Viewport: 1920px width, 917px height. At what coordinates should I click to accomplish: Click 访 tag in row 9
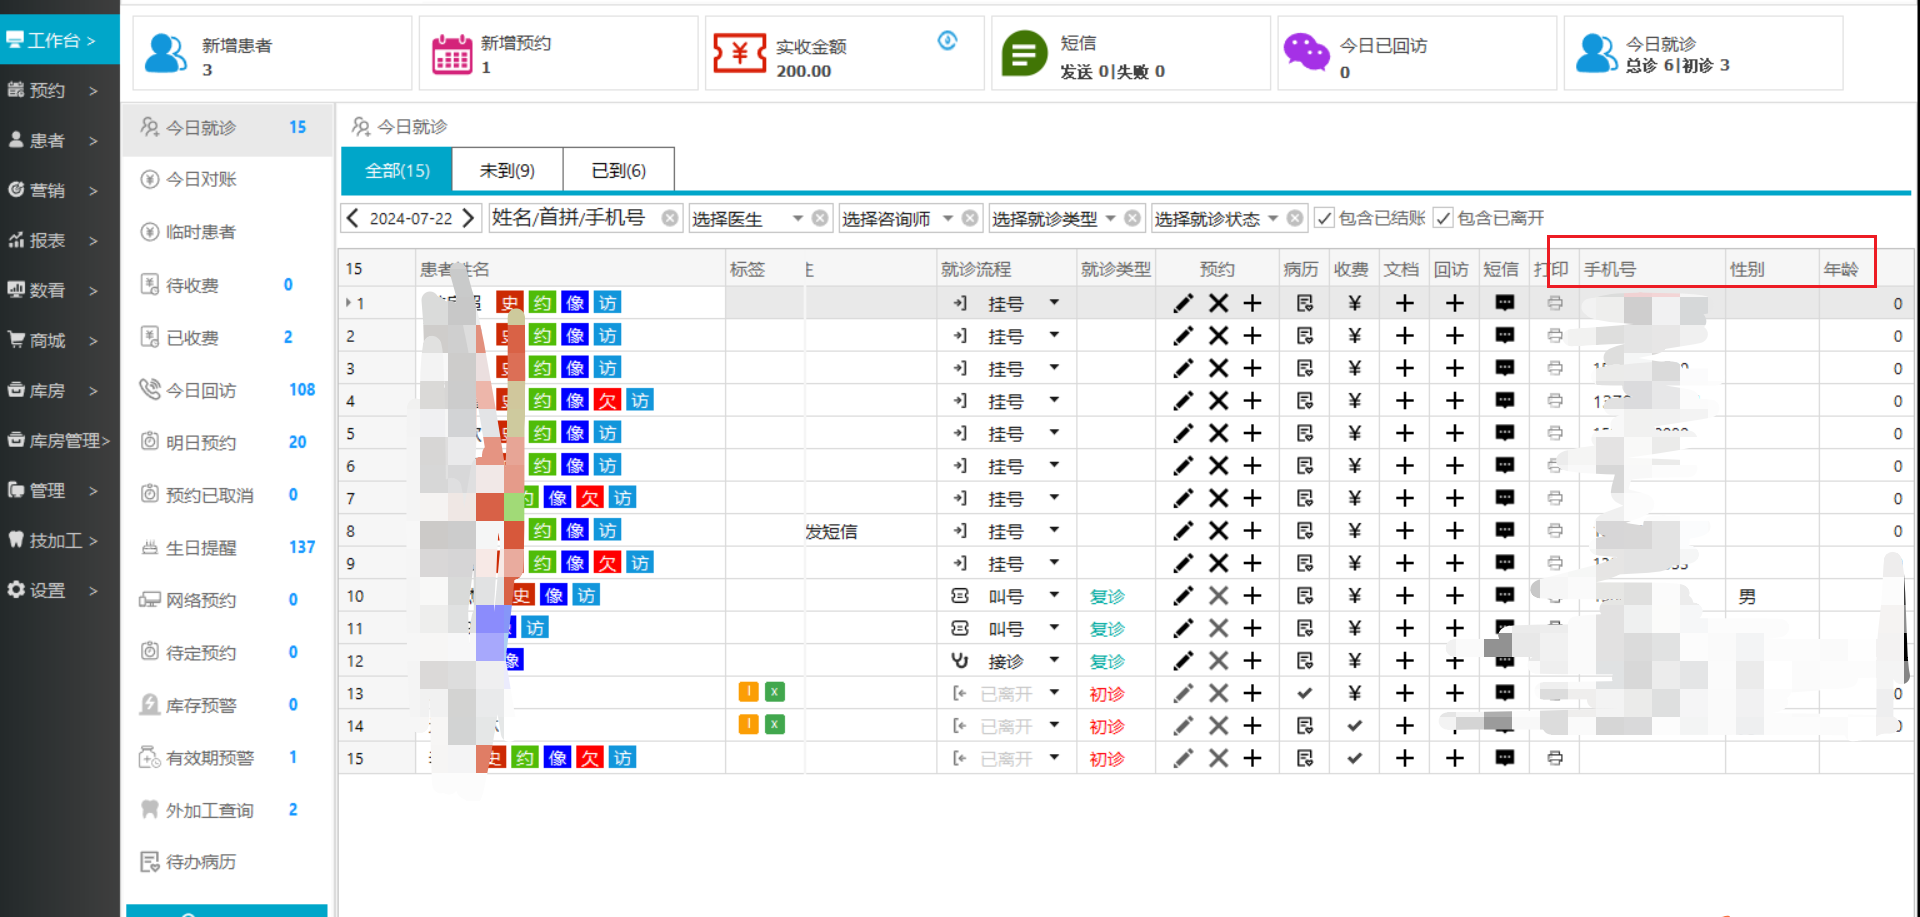(x=640, y=563)
